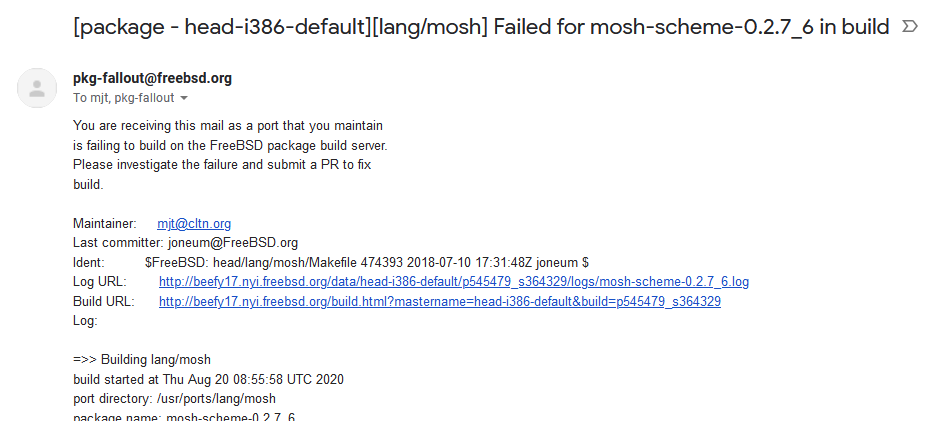Click the '=>> Building lang/mosh' line
The height and width of the screenshot is (421, 933).
click(x=142, y=360)
